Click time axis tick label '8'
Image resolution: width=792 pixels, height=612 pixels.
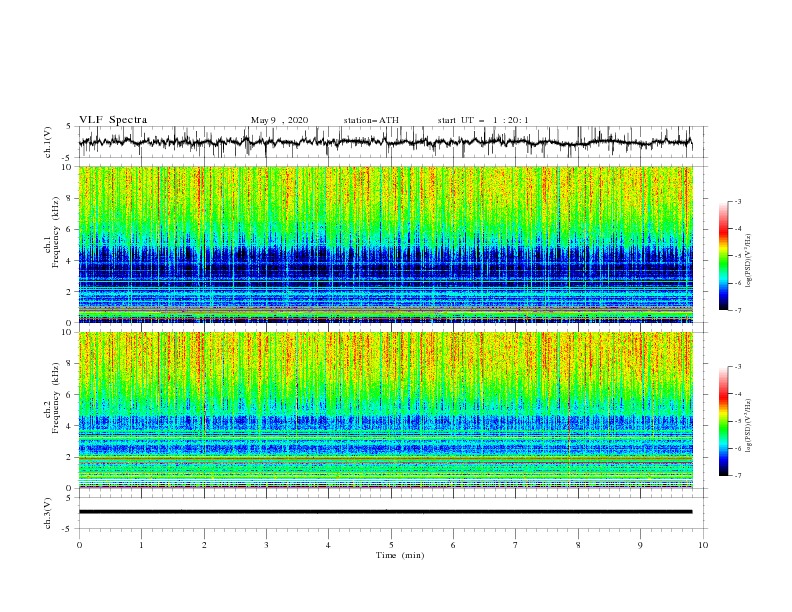point(578,545)
